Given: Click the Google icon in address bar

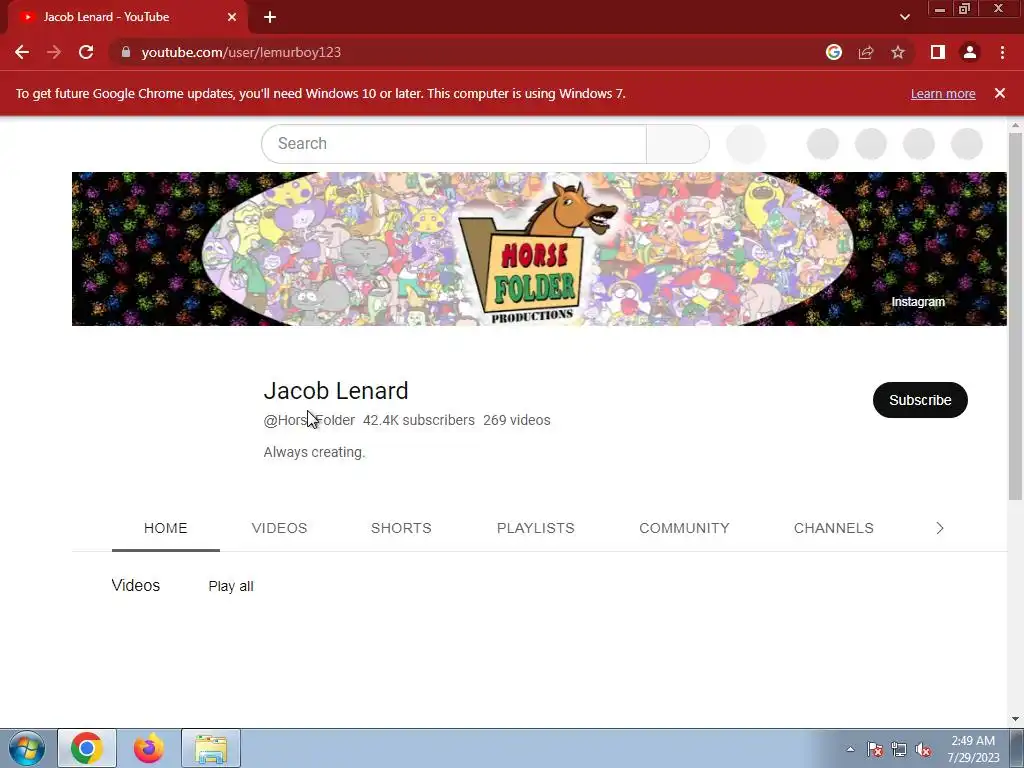Looking at the screenshot, I should [x=834, y=52].
